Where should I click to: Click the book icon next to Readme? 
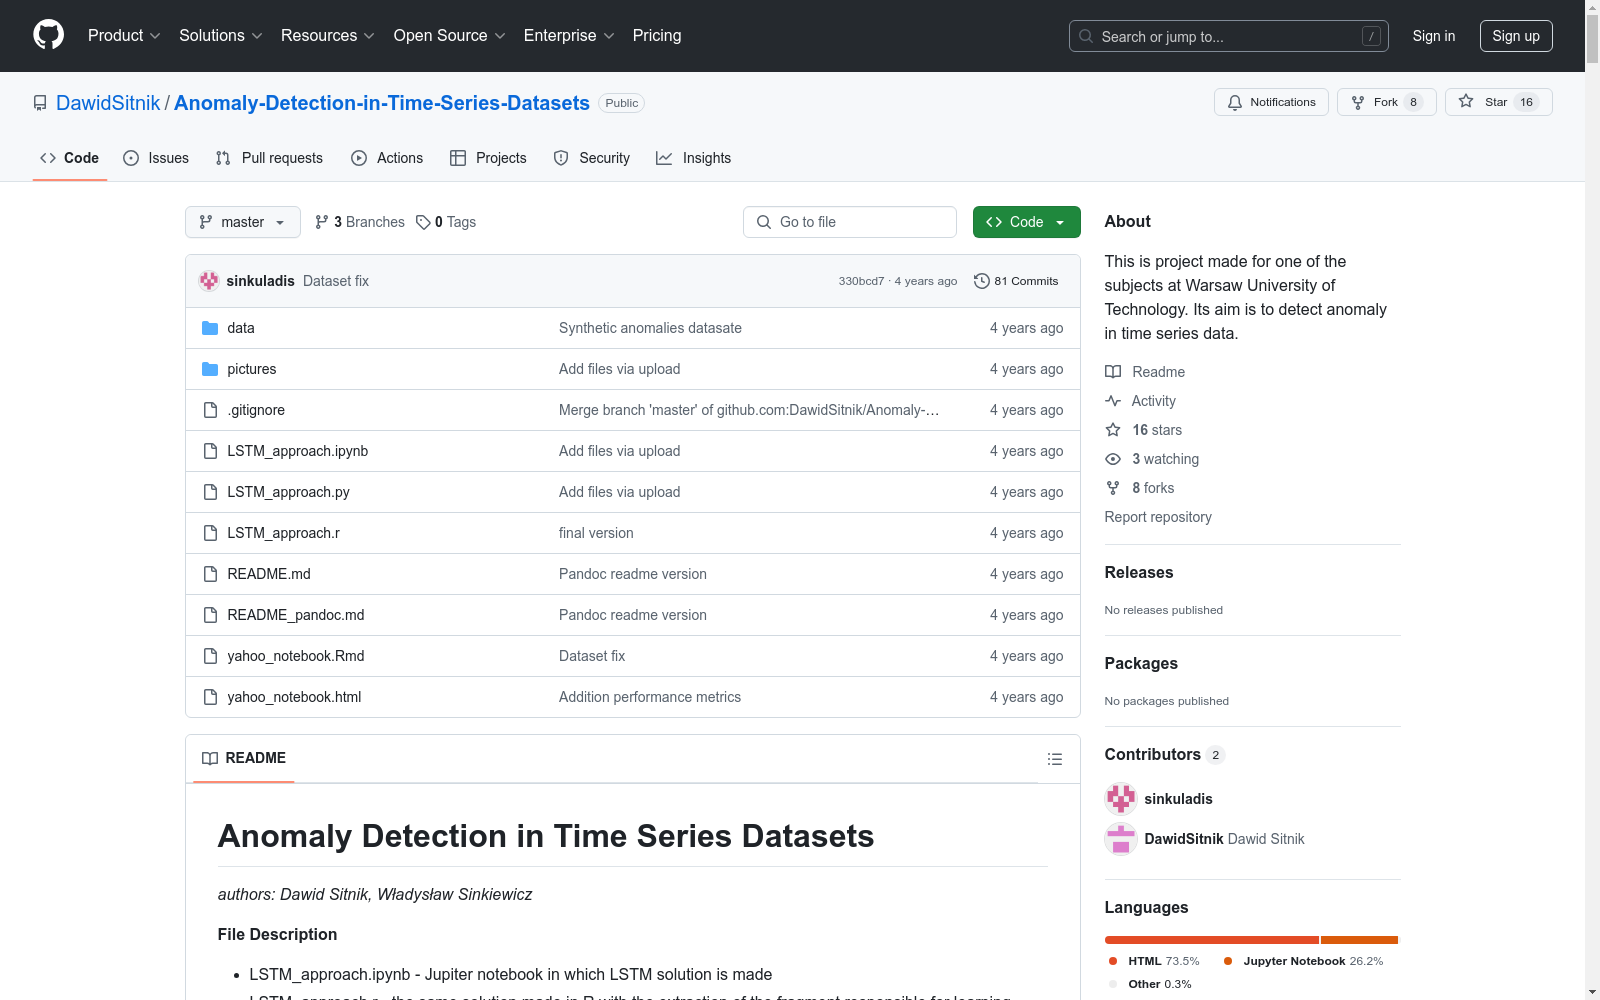[1113, 372]
